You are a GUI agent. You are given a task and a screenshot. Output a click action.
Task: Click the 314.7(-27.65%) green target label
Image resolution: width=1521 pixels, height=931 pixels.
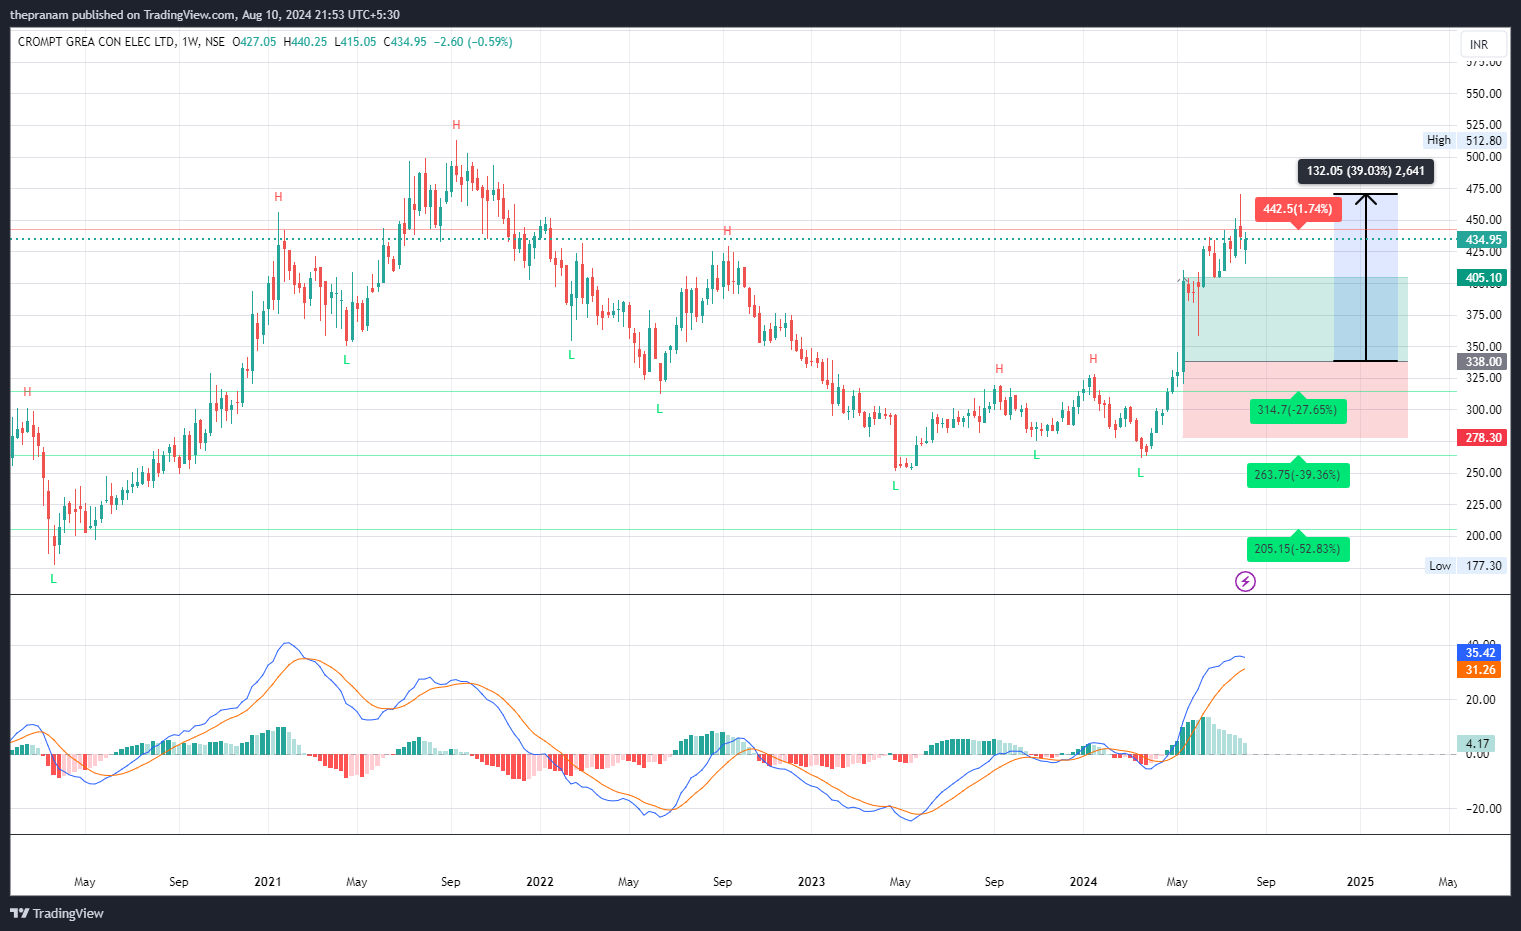click(1297, 410)
